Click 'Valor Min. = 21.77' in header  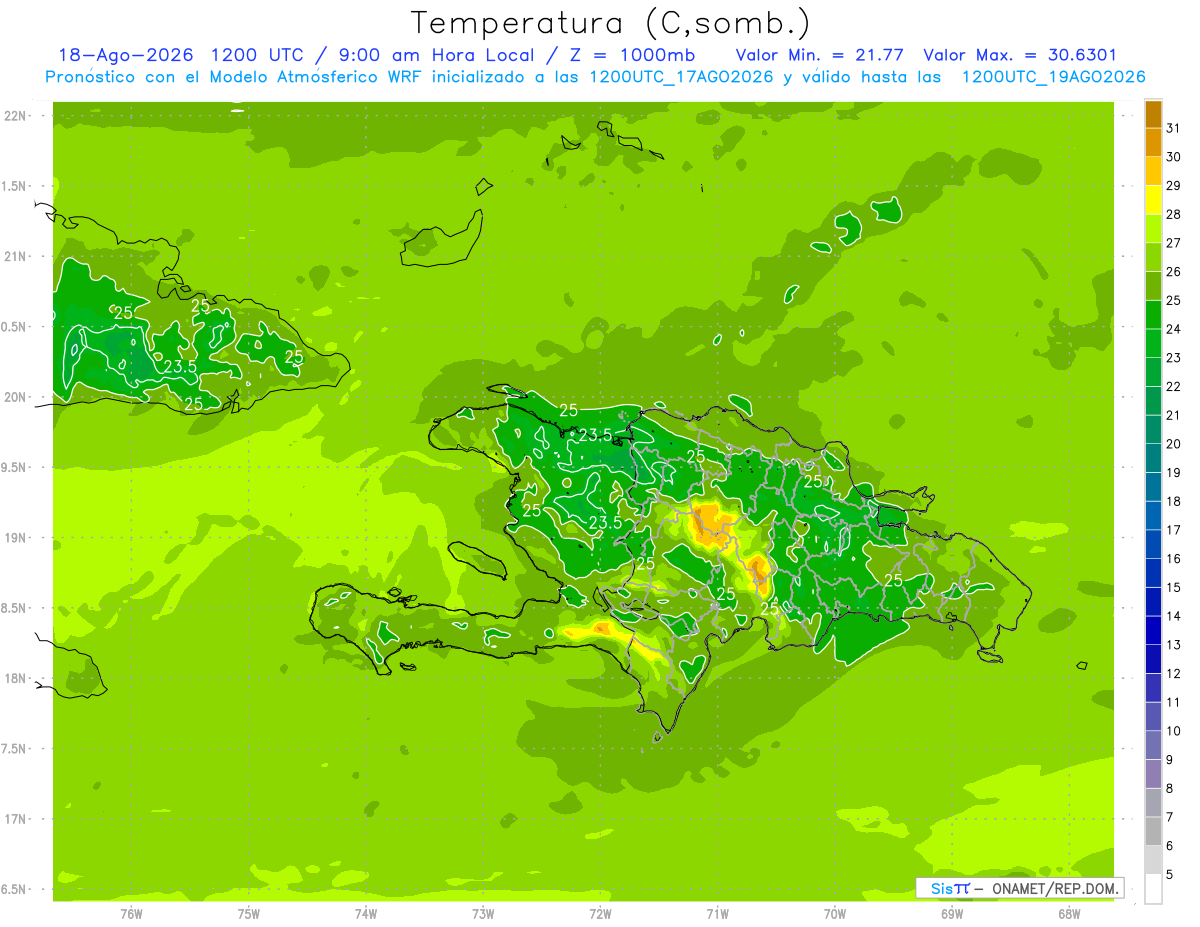tap(820, 55)
